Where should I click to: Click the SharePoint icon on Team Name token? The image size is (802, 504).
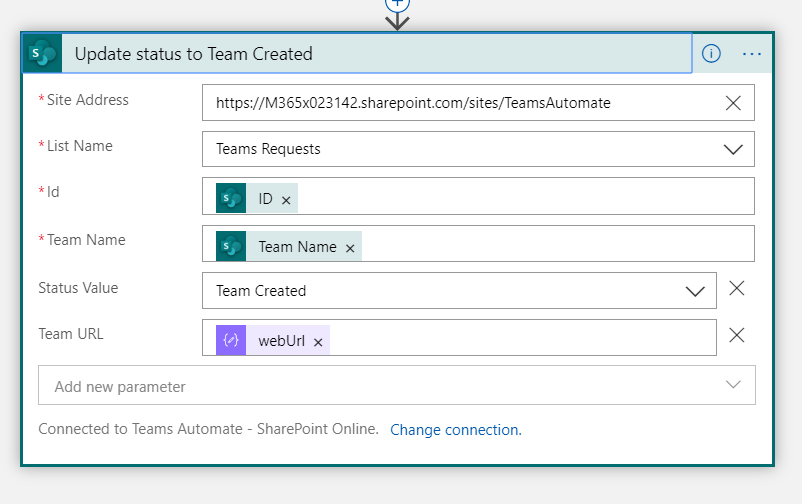pyautogui.click(x=231, y=246)
